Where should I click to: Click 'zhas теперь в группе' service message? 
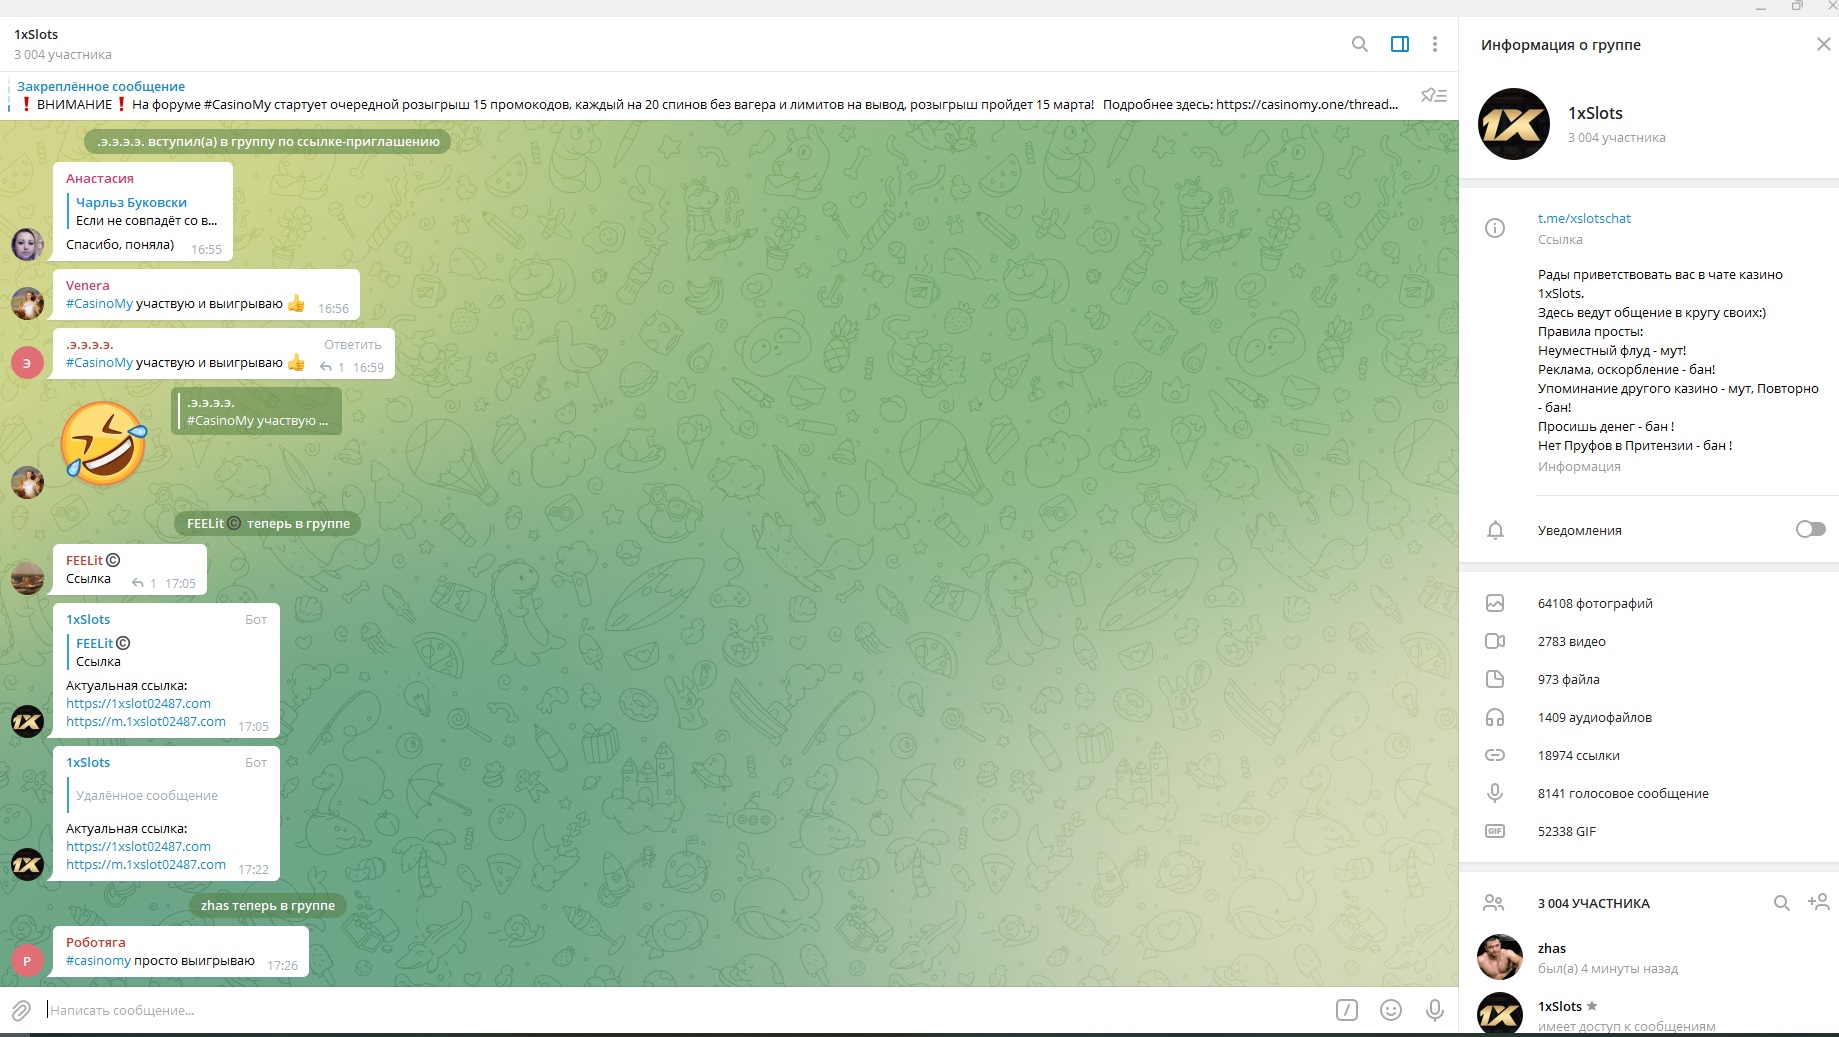(x=268, y=905)
